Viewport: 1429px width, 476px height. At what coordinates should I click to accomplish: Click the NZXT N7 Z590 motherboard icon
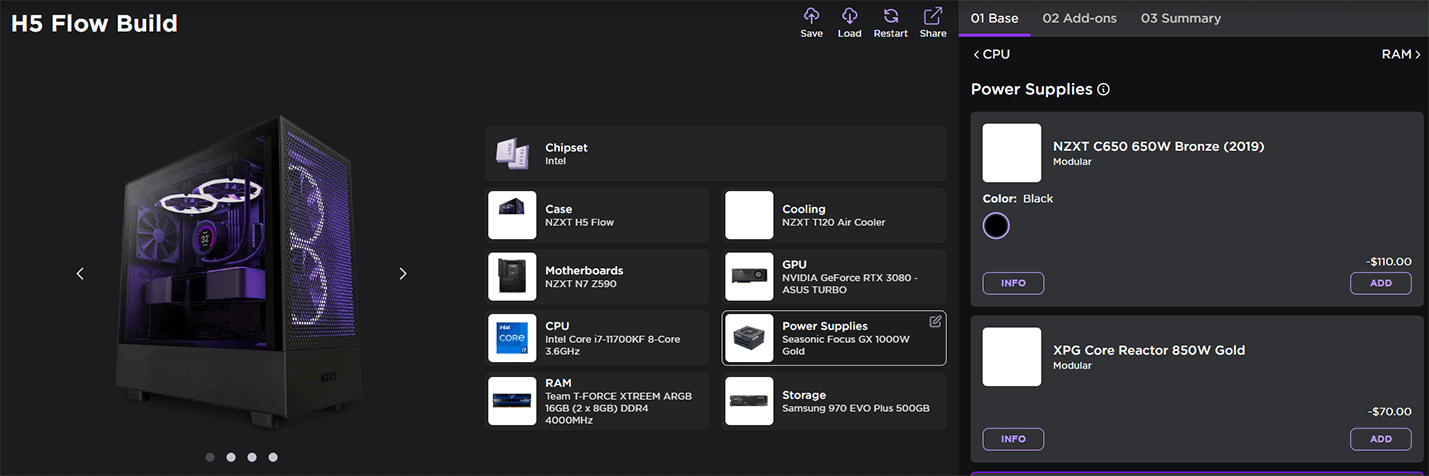click(512, 277)
